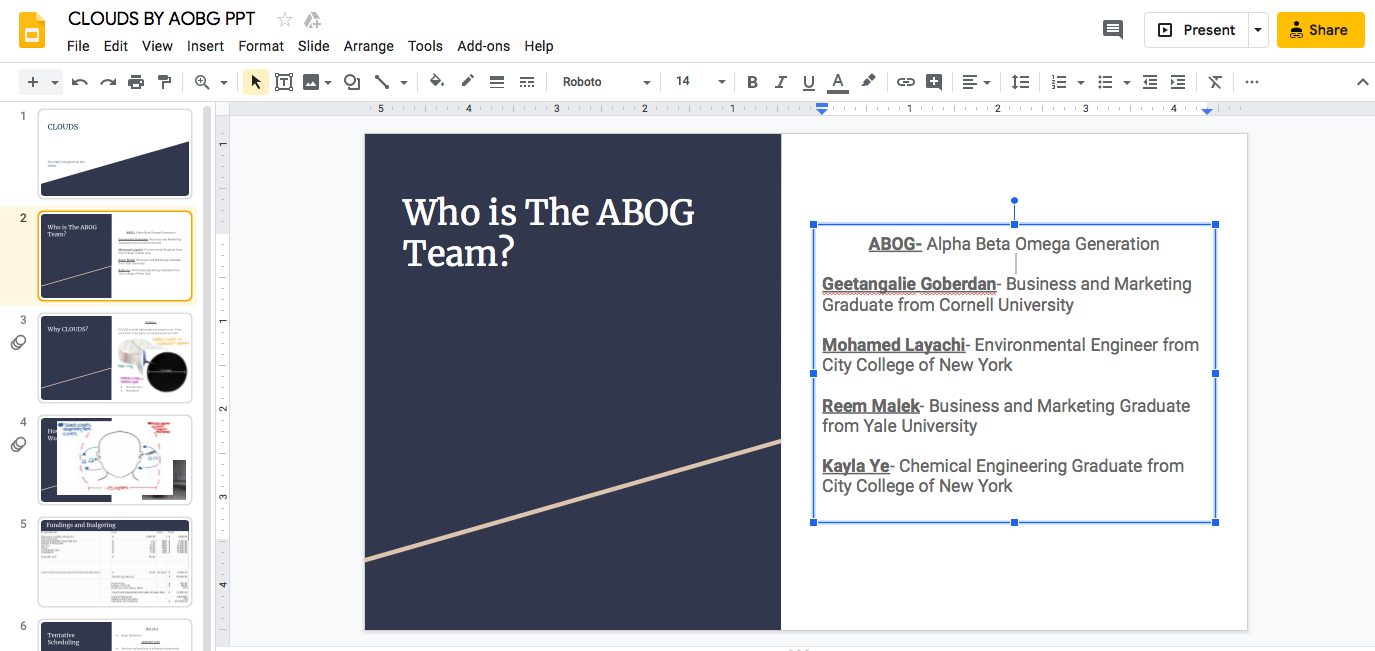Click the Who is The ABOG Team heading
Viewport: 1375px width, 651px height.
[548, 232]
